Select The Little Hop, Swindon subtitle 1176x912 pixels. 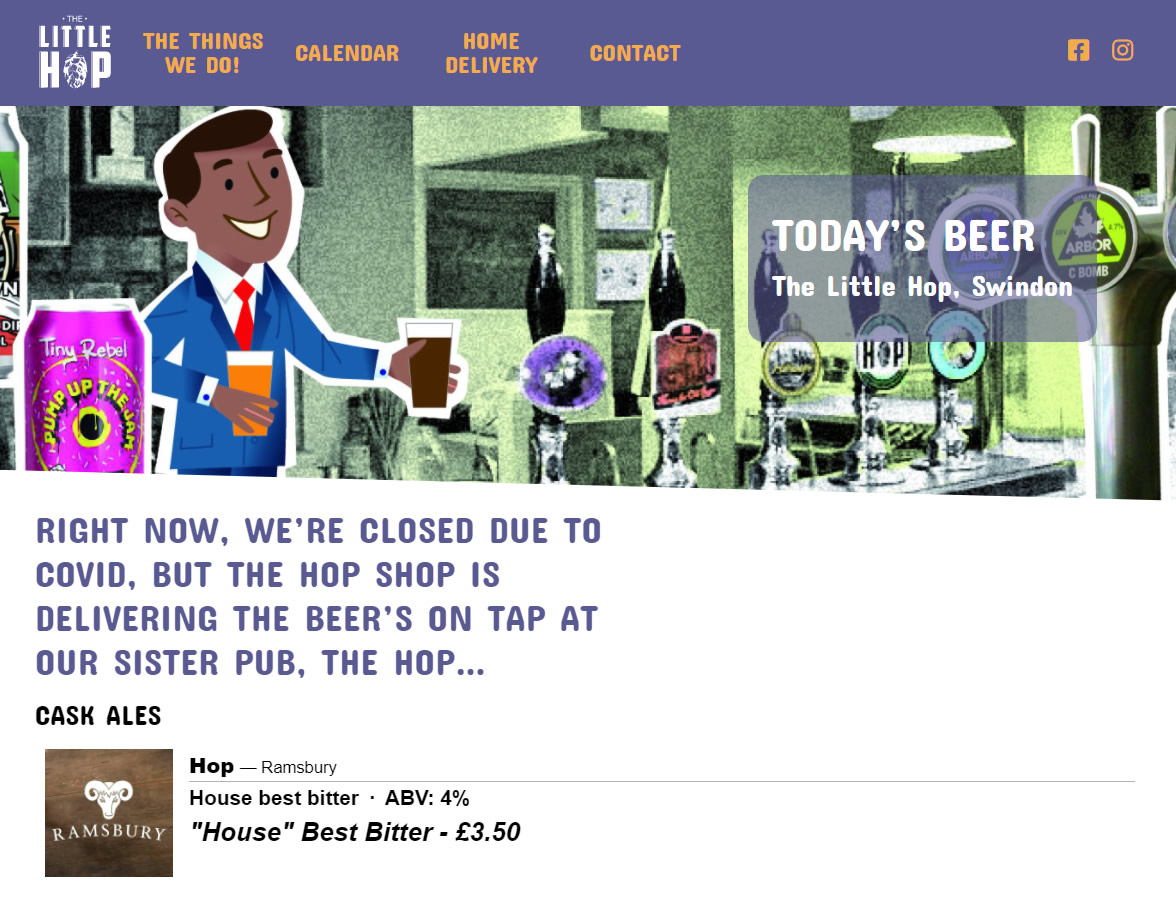coord(922,286)
